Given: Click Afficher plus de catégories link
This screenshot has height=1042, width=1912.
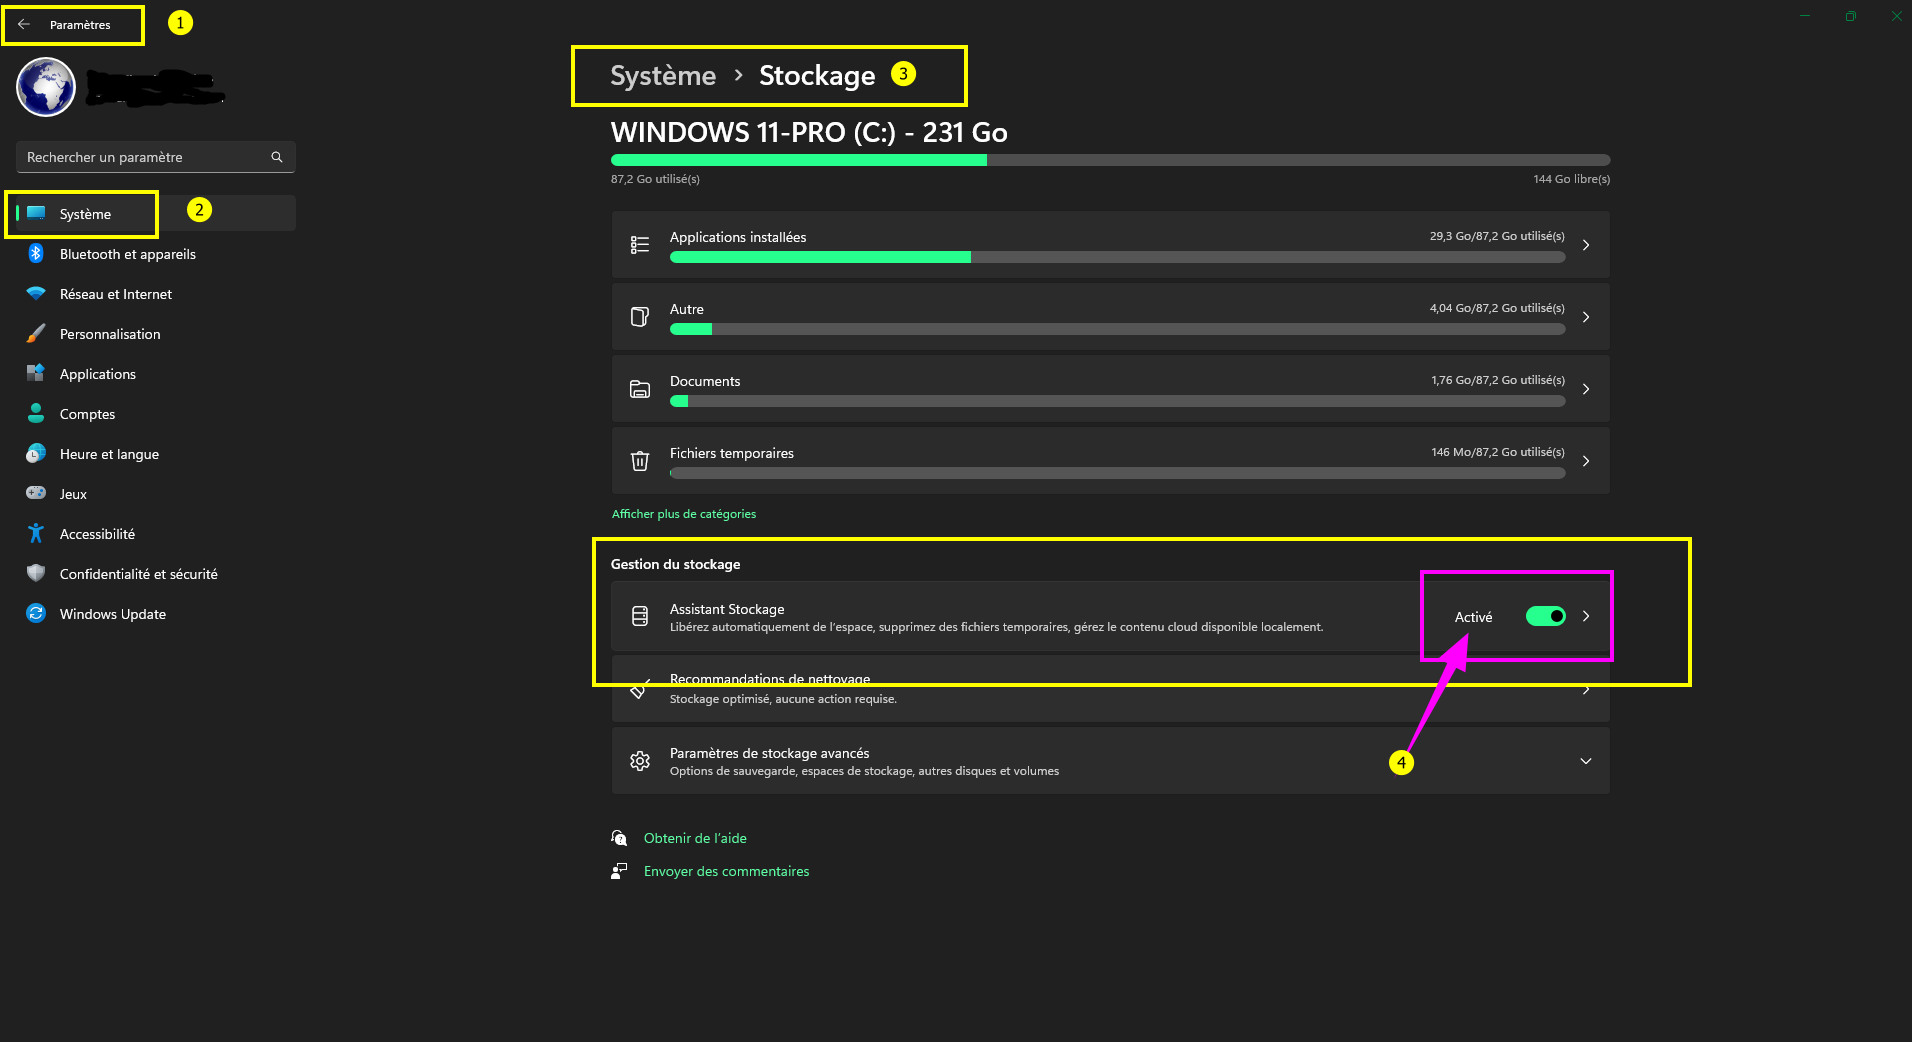Looking at the screenshot, I should 684,514.
